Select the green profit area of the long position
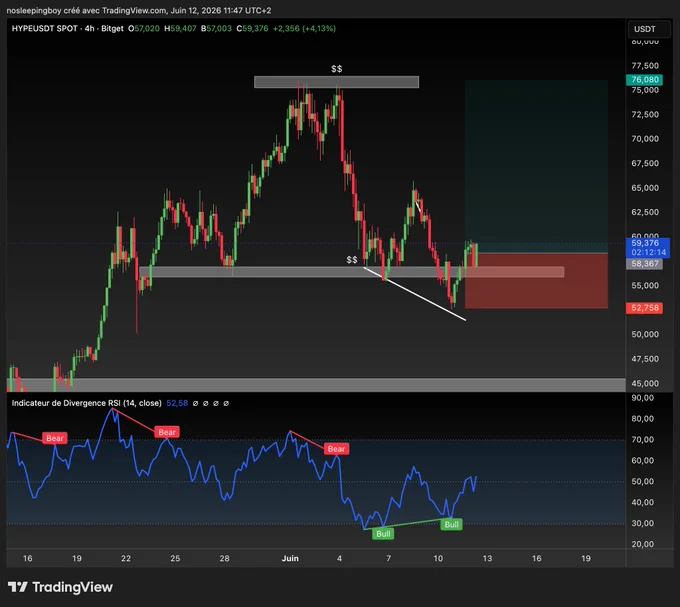 pyautogui.click(x=536, y=166)
